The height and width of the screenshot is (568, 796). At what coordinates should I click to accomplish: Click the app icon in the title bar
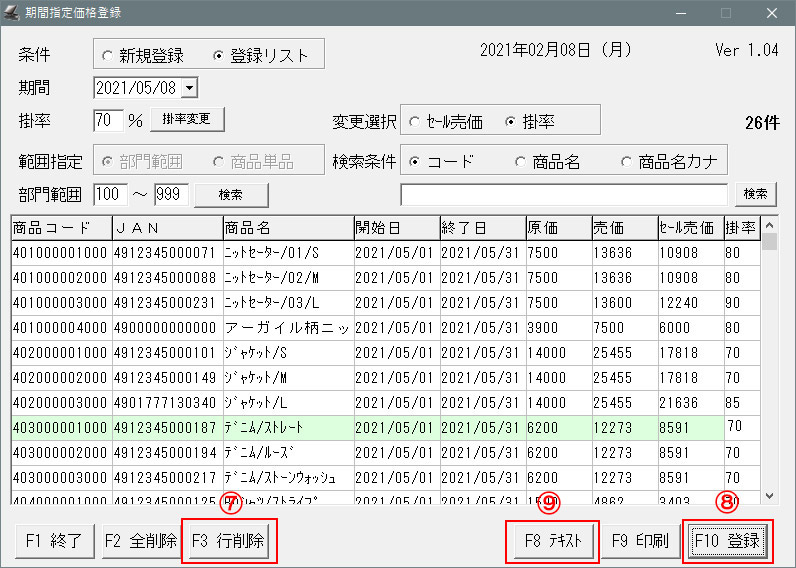pyautogui.click(x=13, y=13)
